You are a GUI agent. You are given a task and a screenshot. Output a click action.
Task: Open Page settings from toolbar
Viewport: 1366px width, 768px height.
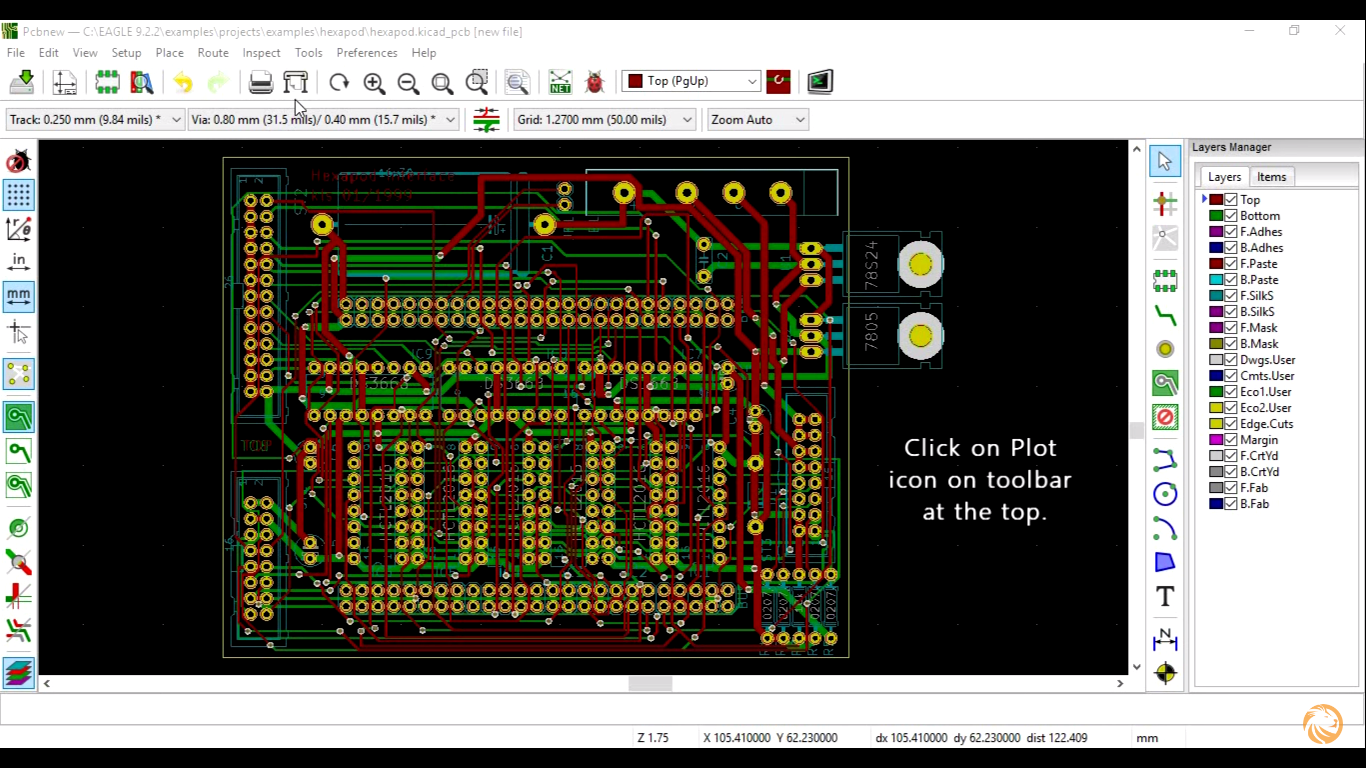(x=65, y=82)
